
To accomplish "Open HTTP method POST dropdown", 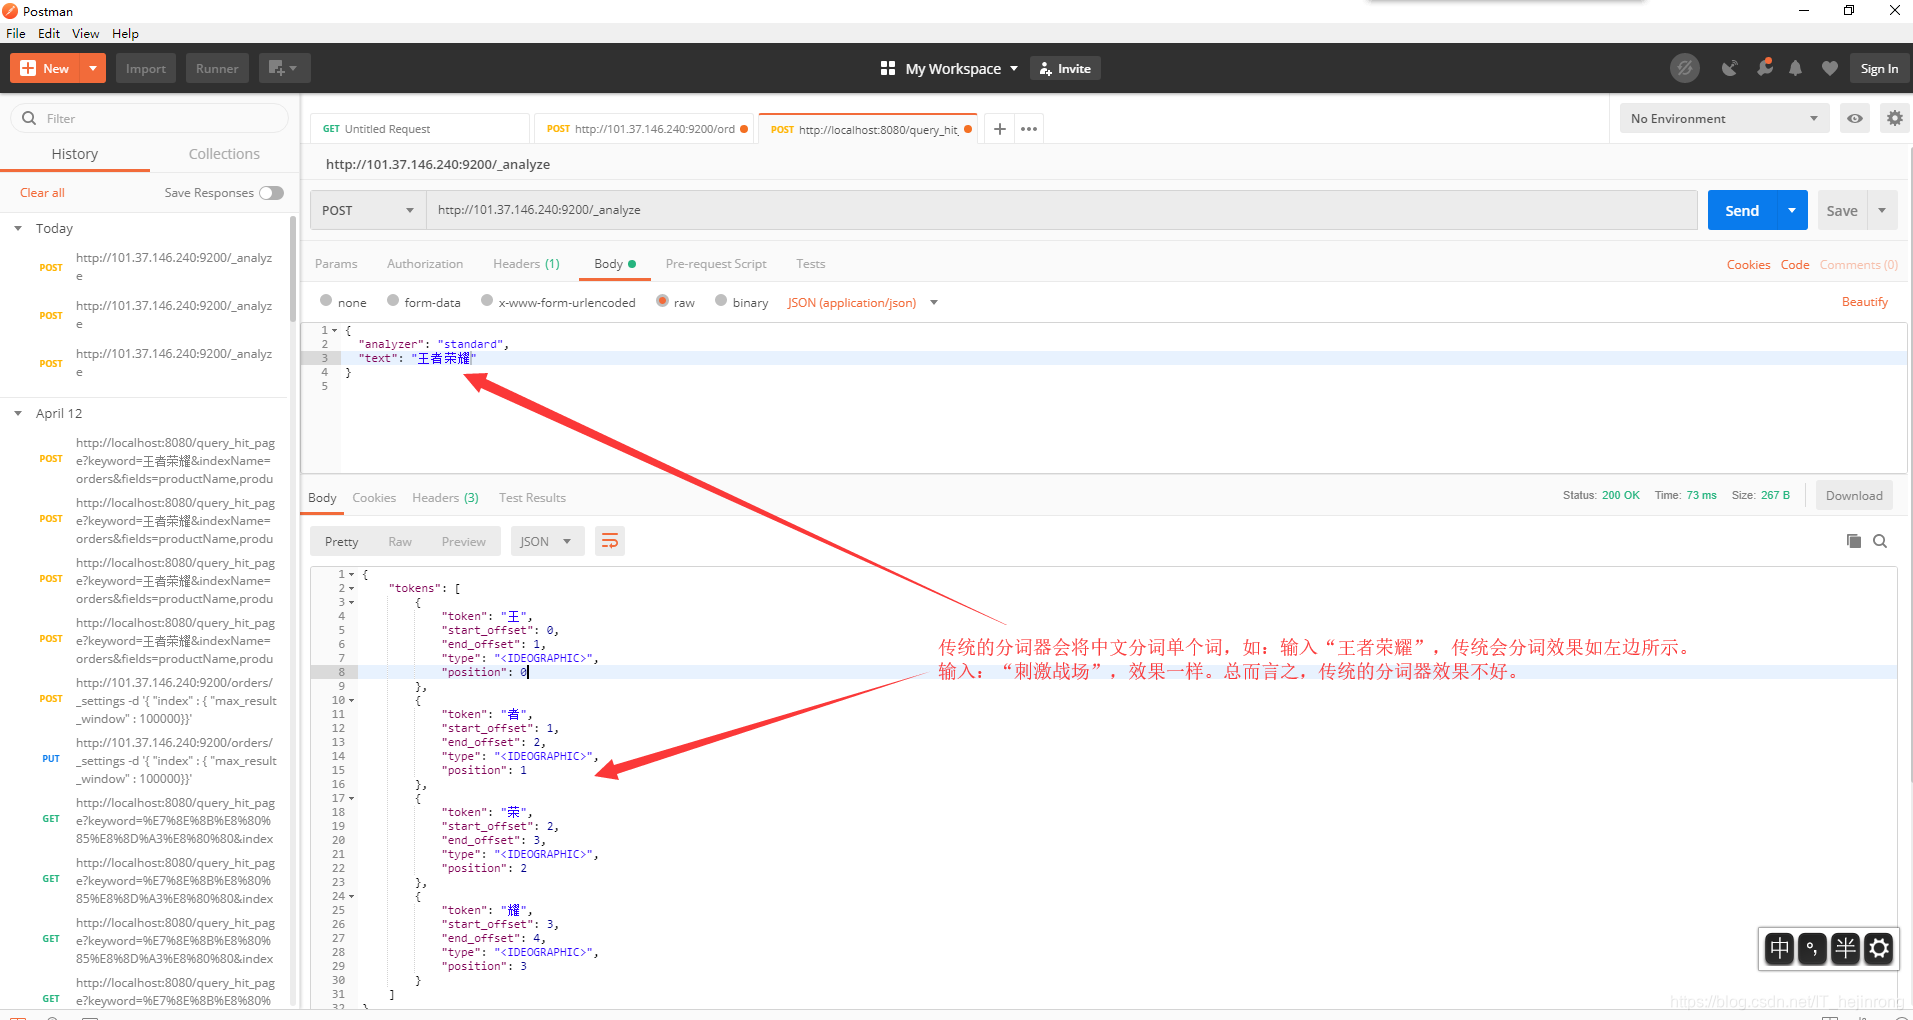I will (x=368, y=210).
